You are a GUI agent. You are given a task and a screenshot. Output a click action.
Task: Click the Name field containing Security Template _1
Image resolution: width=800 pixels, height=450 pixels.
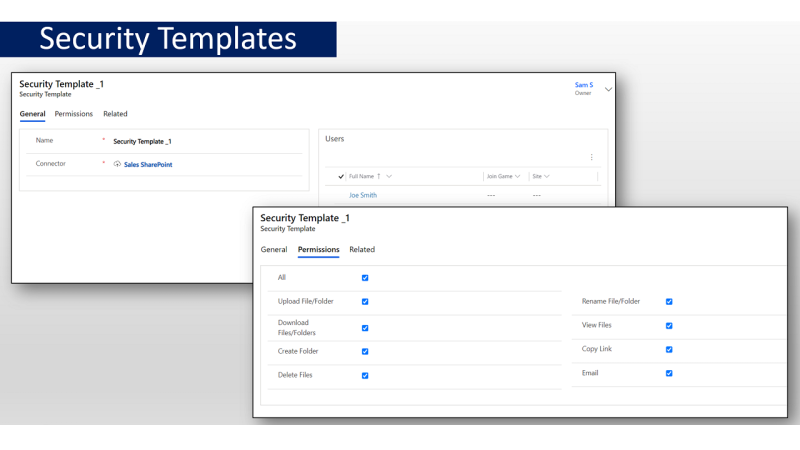coord(142,141)
